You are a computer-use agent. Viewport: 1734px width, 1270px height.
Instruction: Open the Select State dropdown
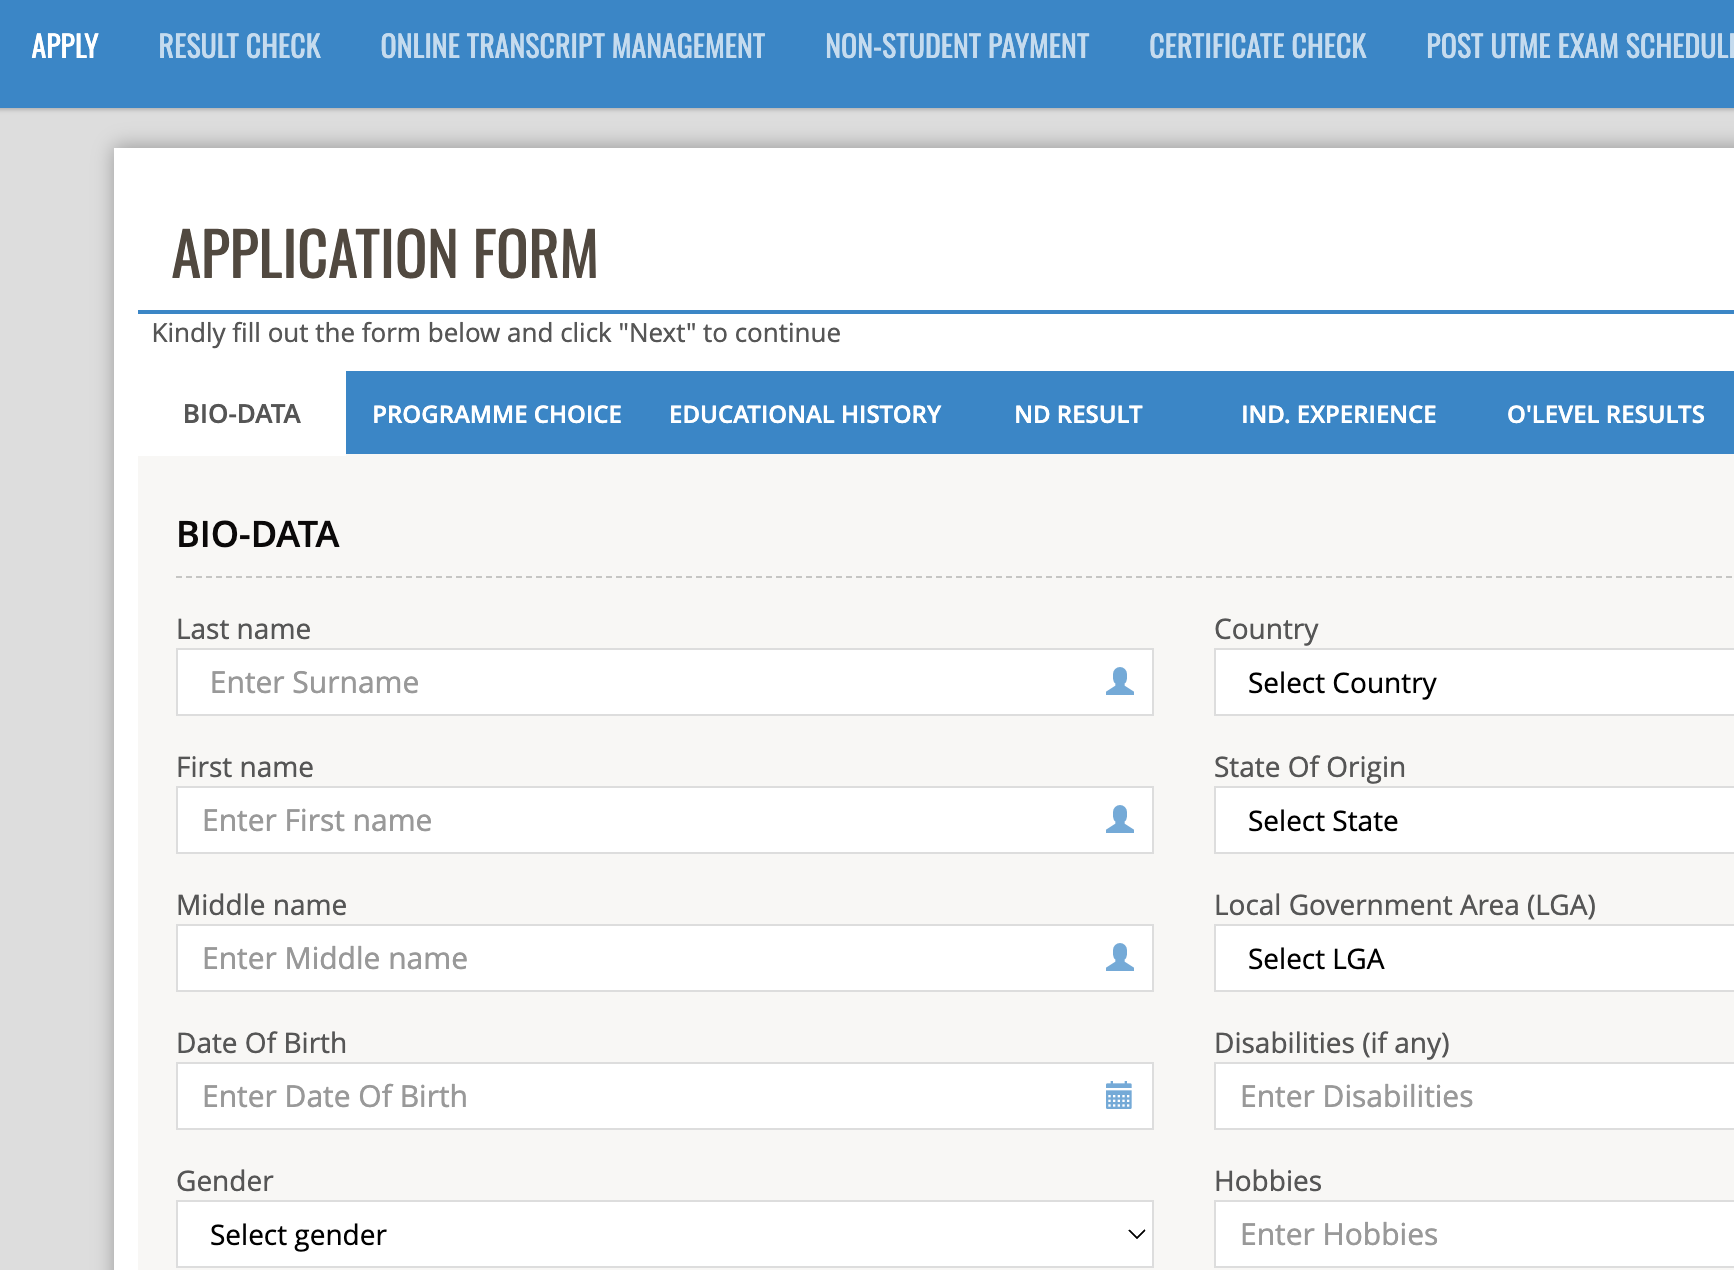[x=1474, y=820]
